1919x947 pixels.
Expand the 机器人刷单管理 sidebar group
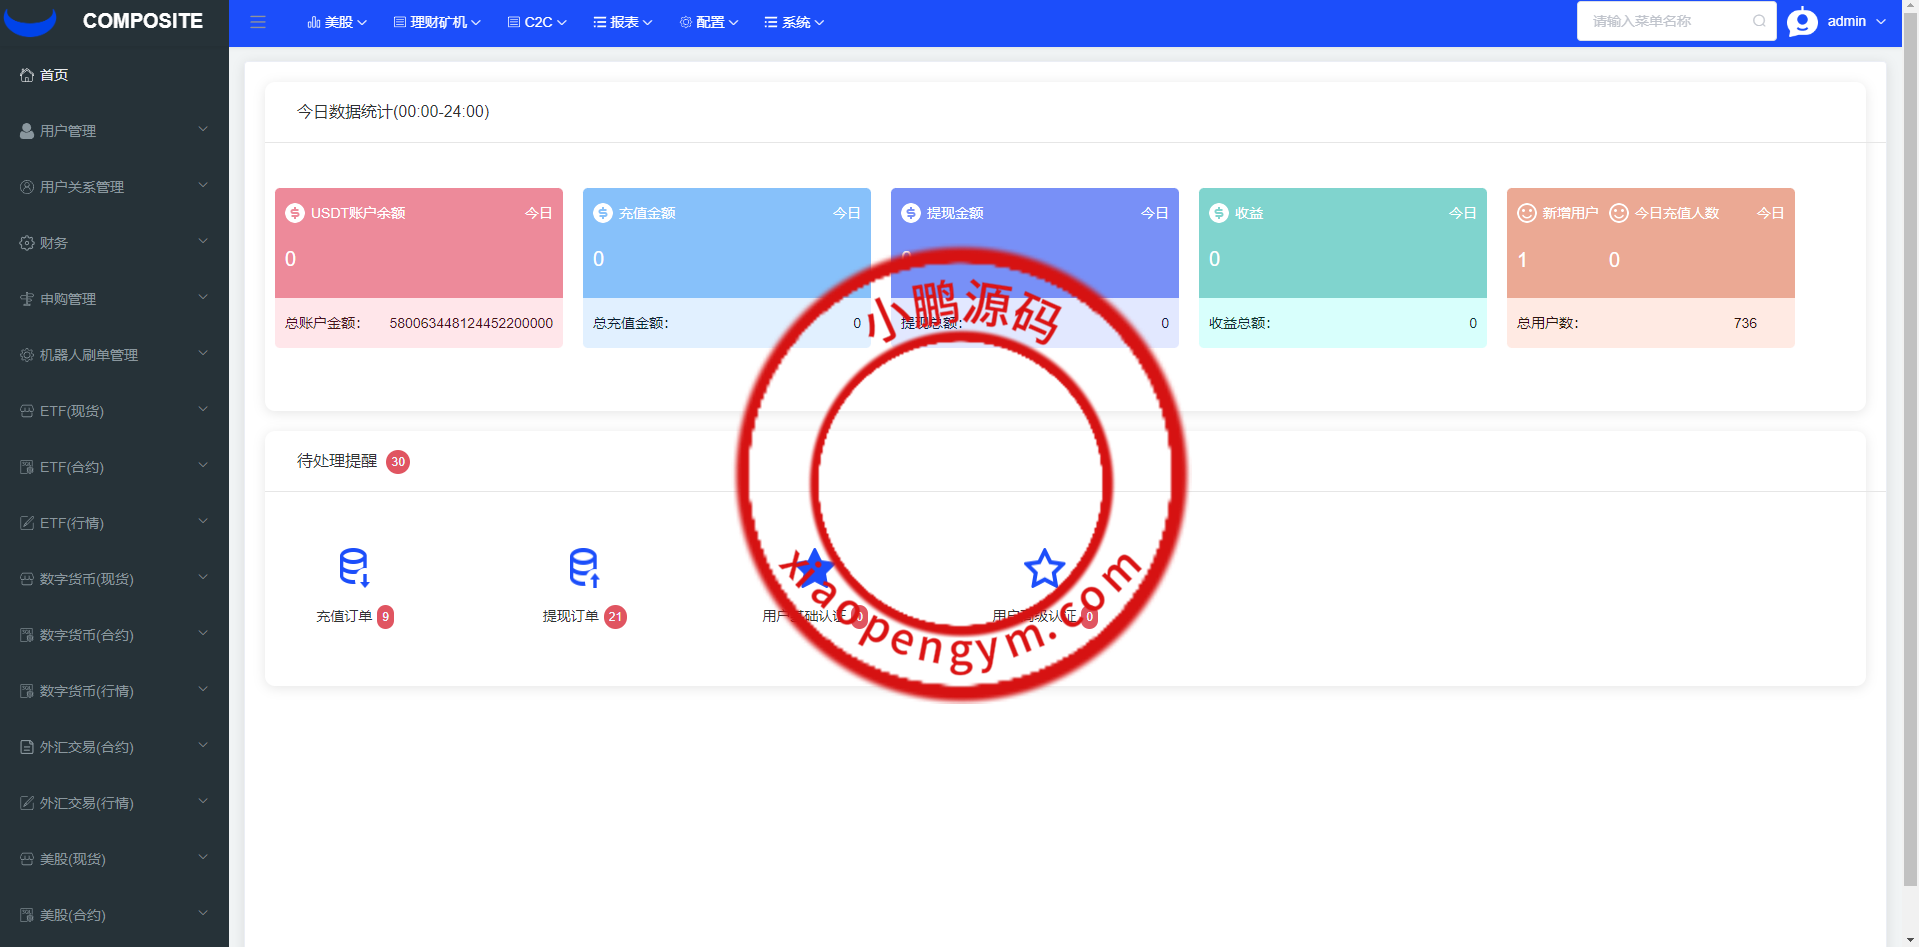point(114,355)
